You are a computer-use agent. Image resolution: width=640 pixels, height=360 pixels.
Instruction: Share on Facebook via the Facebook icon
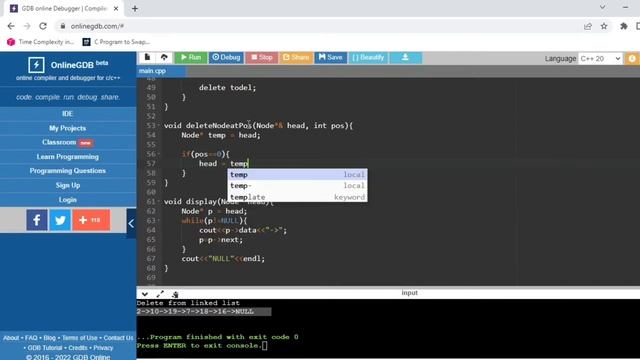37,220
